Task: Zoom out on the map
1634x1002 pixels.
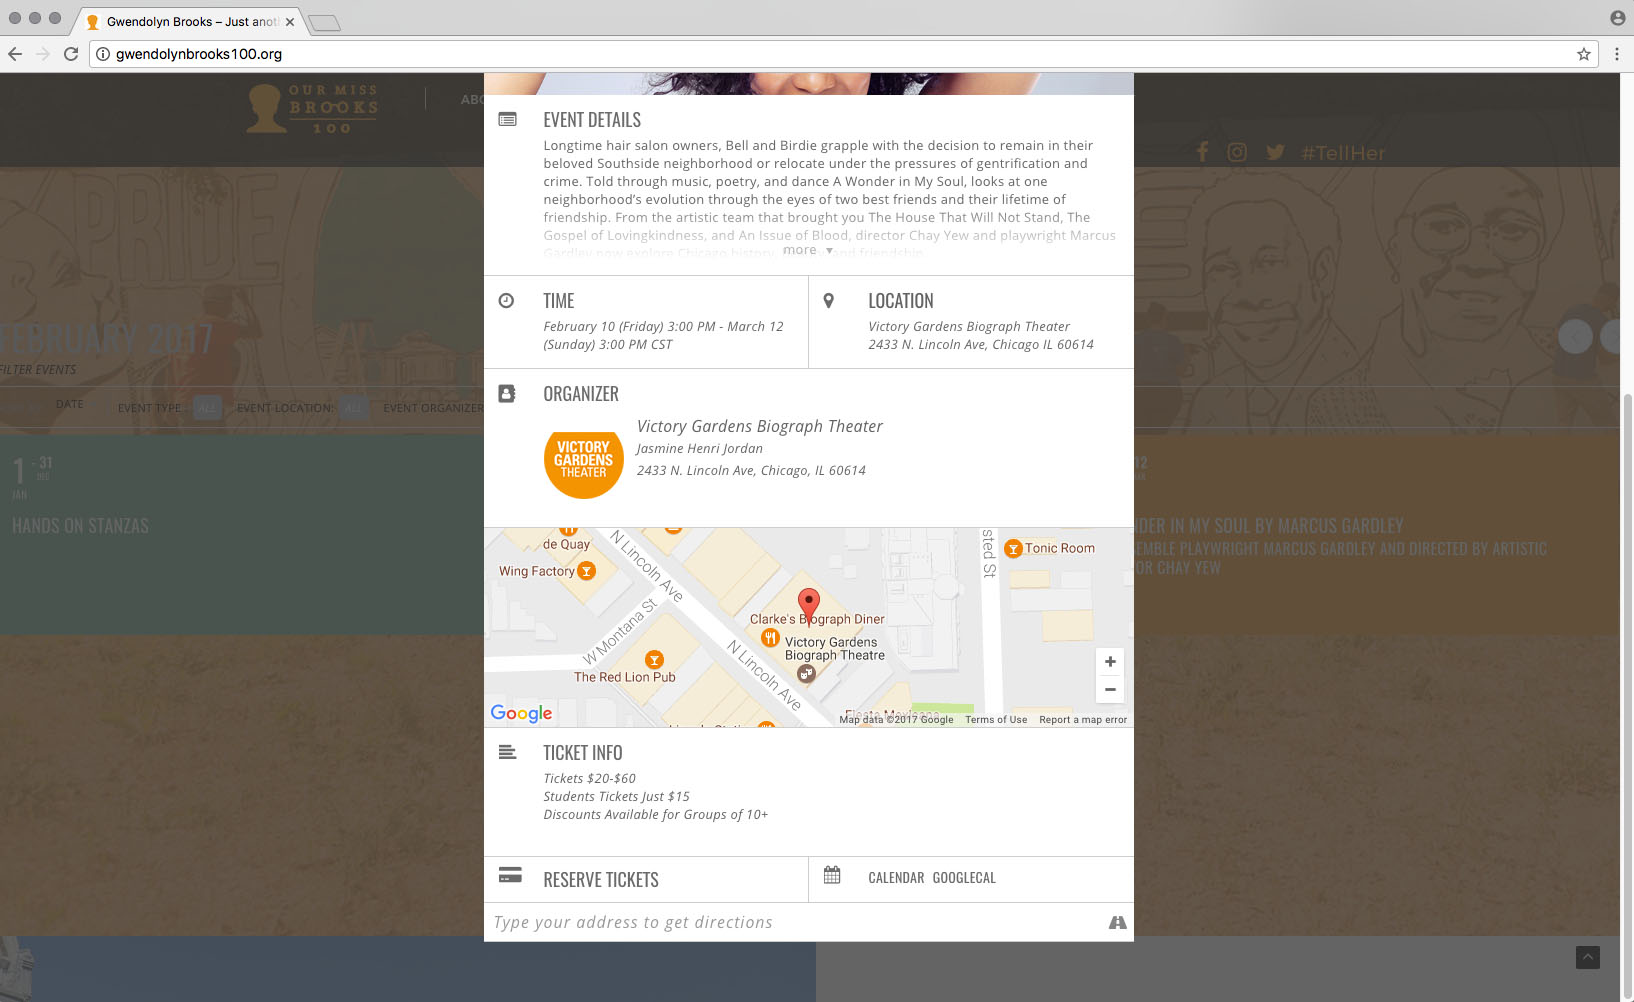Action: (1110, 689)
